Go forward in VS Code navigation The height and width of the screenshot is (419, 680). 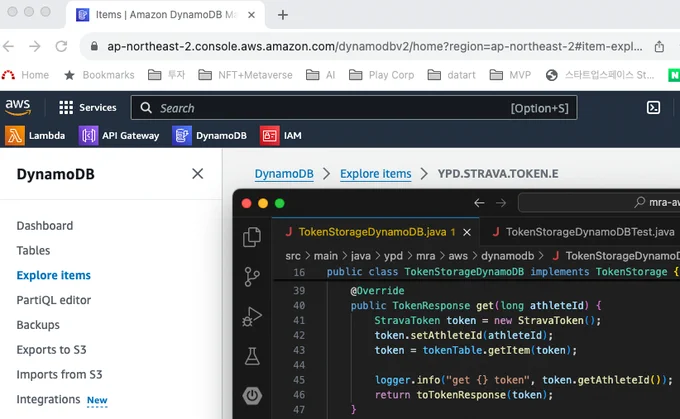(x=501, y=203)
